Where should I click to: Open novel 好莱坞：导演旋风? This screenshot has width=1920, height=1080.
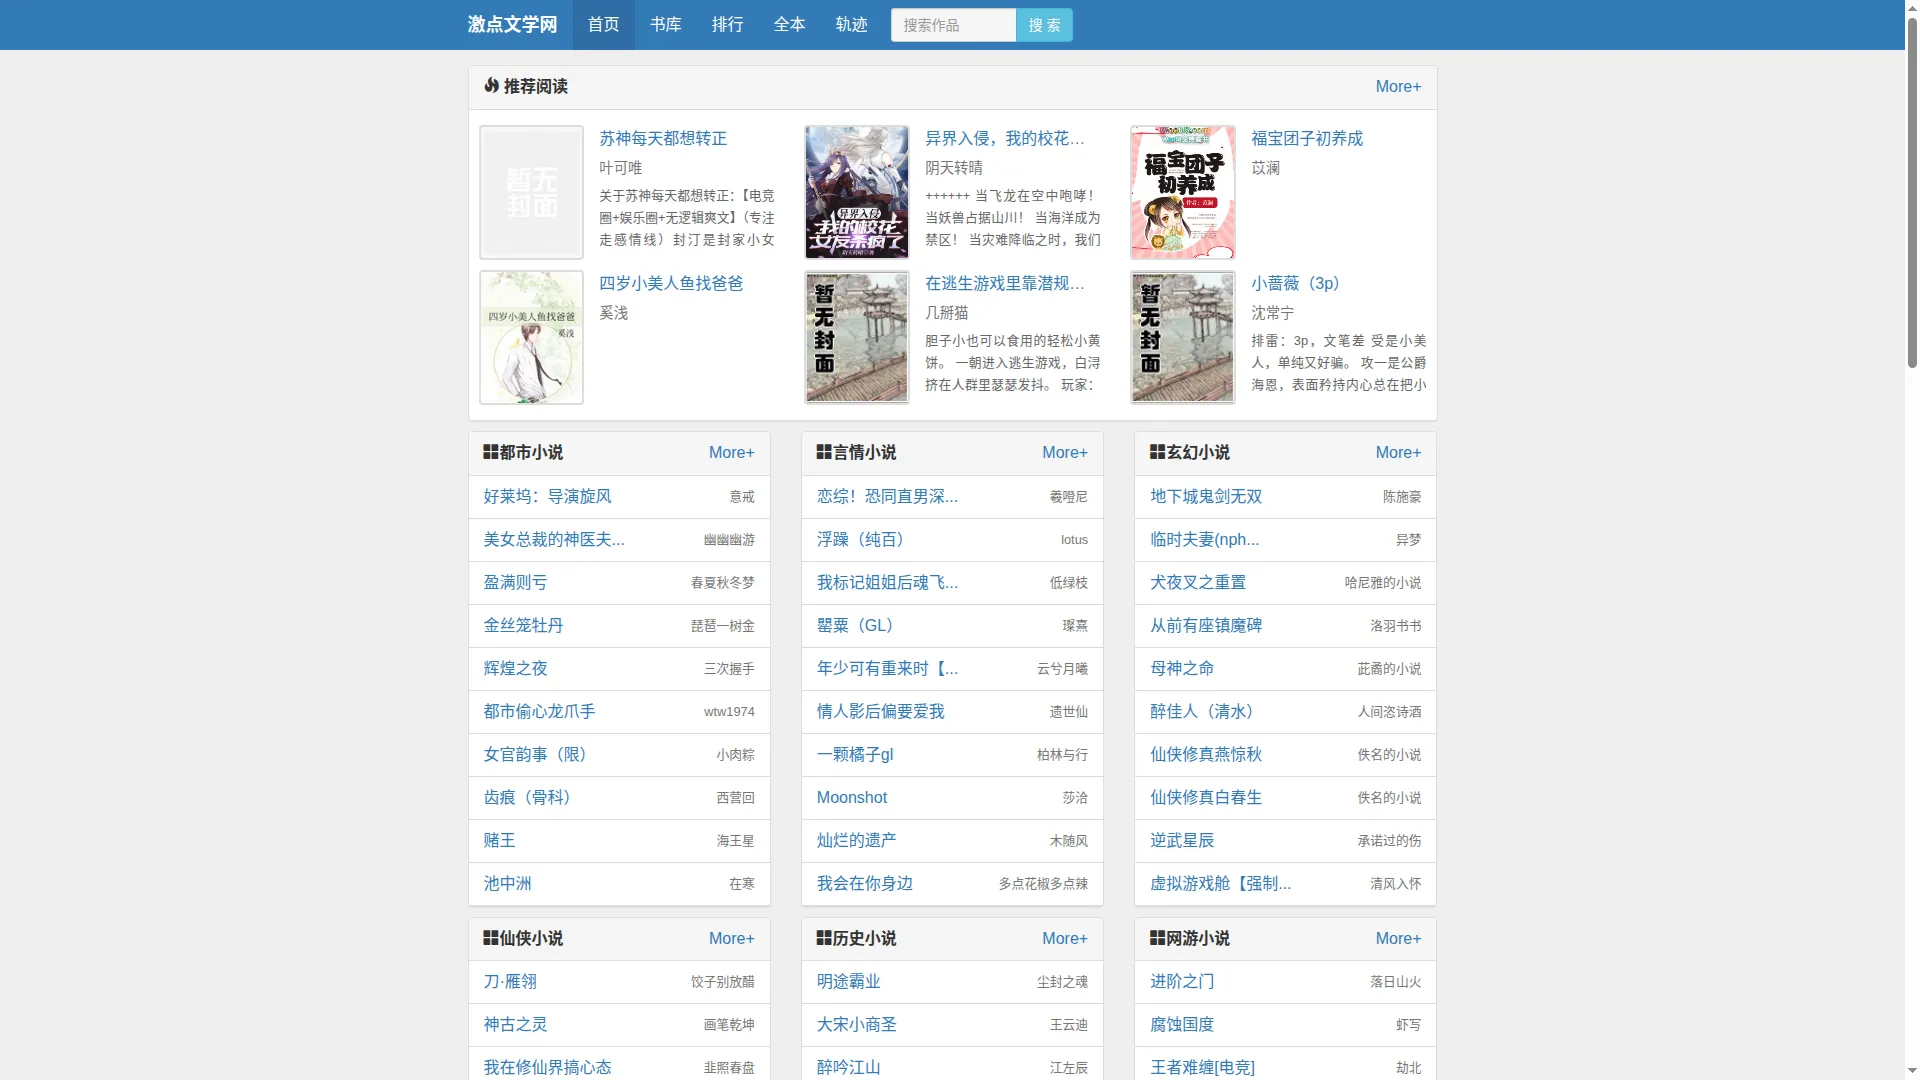pyautogui.click(x=547, y=496)
